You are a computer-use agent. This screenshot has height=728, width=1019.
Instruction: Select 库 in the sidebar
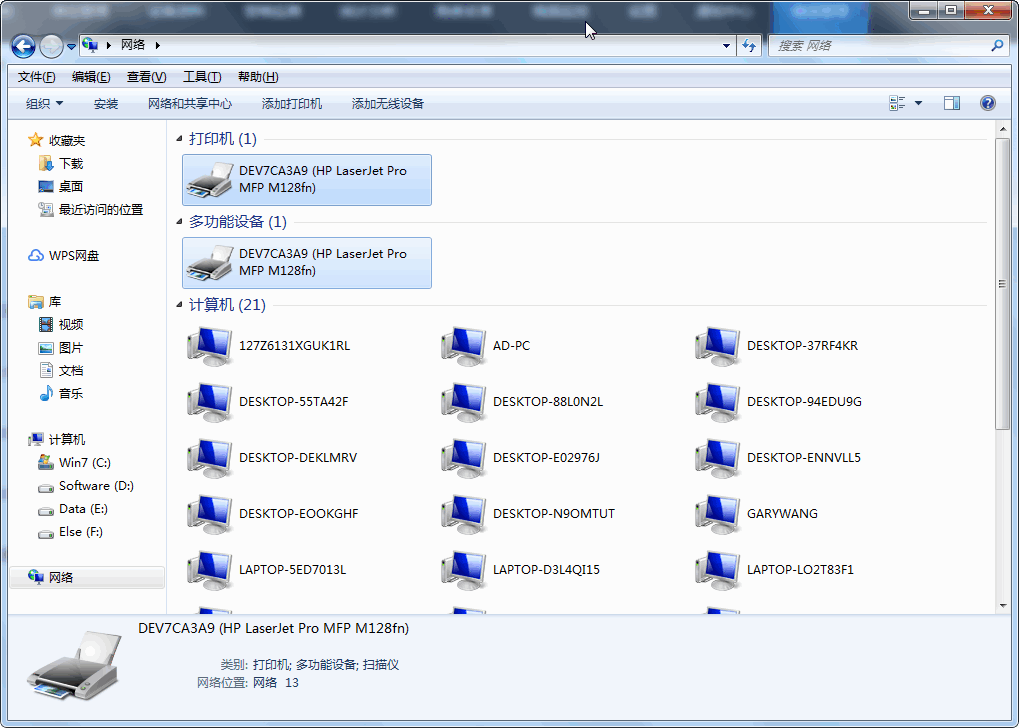[44, 302]
